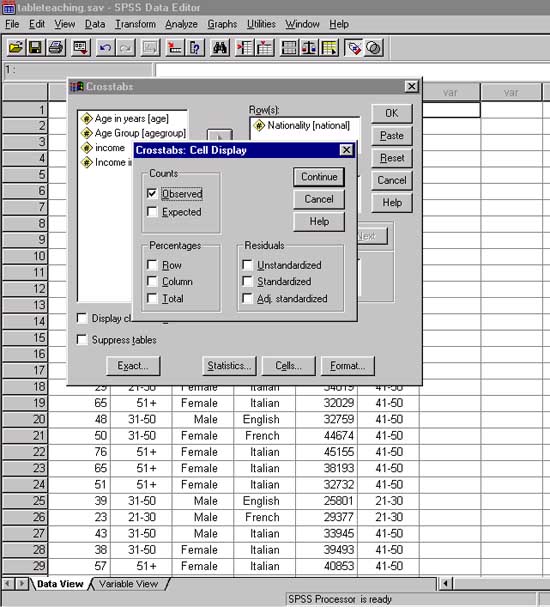Viewport: 550px width, 607px height.
Task: Open the Statistics... options button
Action: click(229, 366)
